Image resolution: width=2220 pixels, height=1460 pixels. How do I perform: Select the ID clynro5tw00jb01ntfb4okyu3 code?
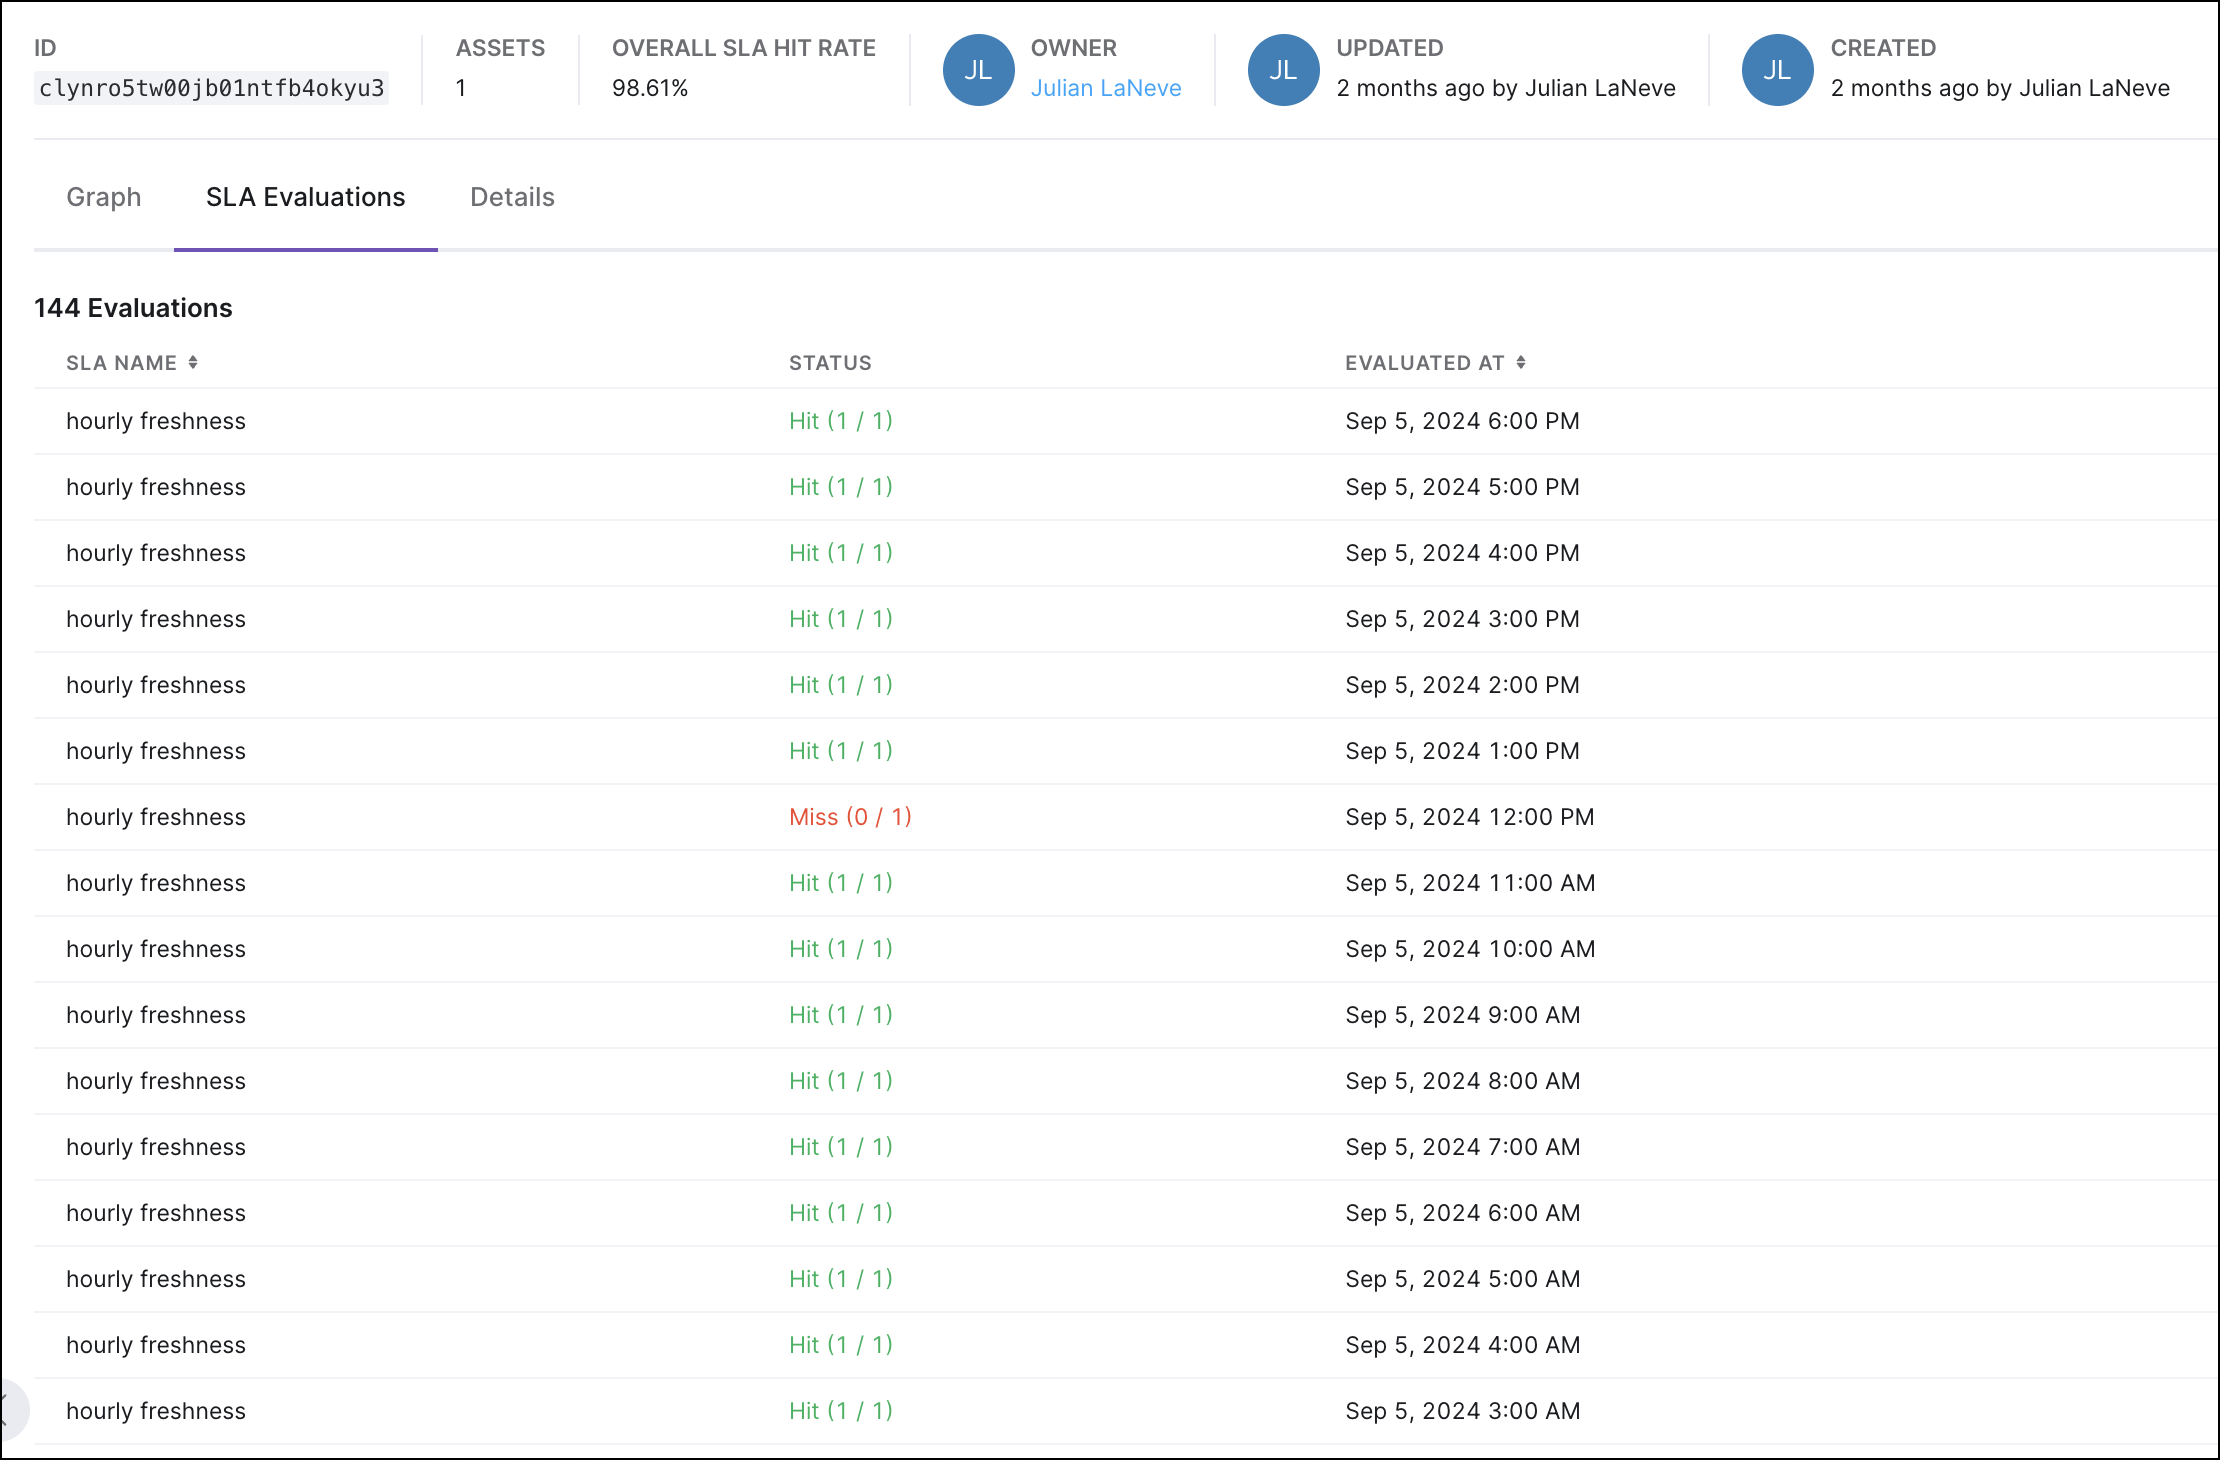(211, 88)
